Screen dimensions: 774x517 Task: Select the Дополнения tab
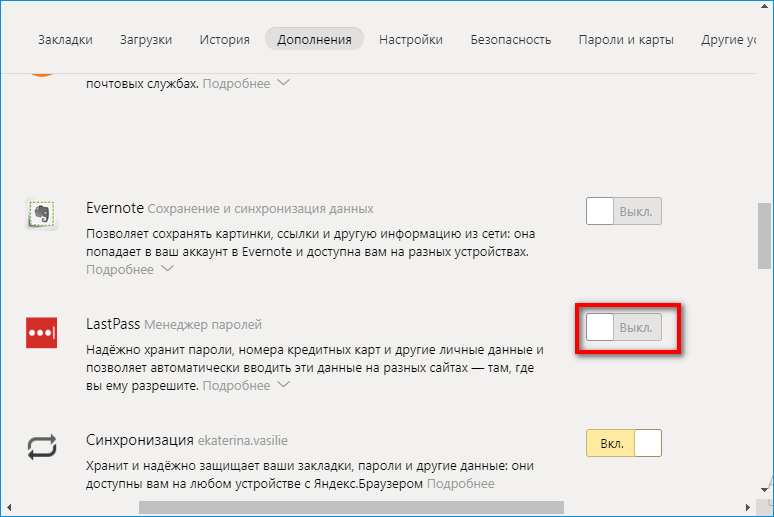click(314, 39)
